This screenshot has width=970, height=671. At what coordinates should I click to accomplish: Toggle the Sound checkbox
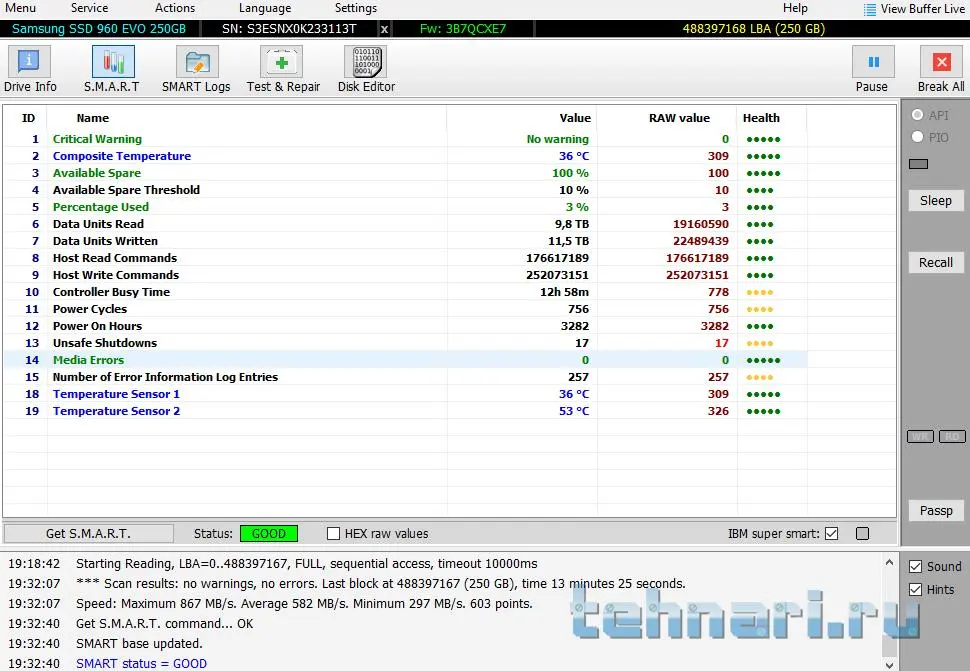pos(916,566)
